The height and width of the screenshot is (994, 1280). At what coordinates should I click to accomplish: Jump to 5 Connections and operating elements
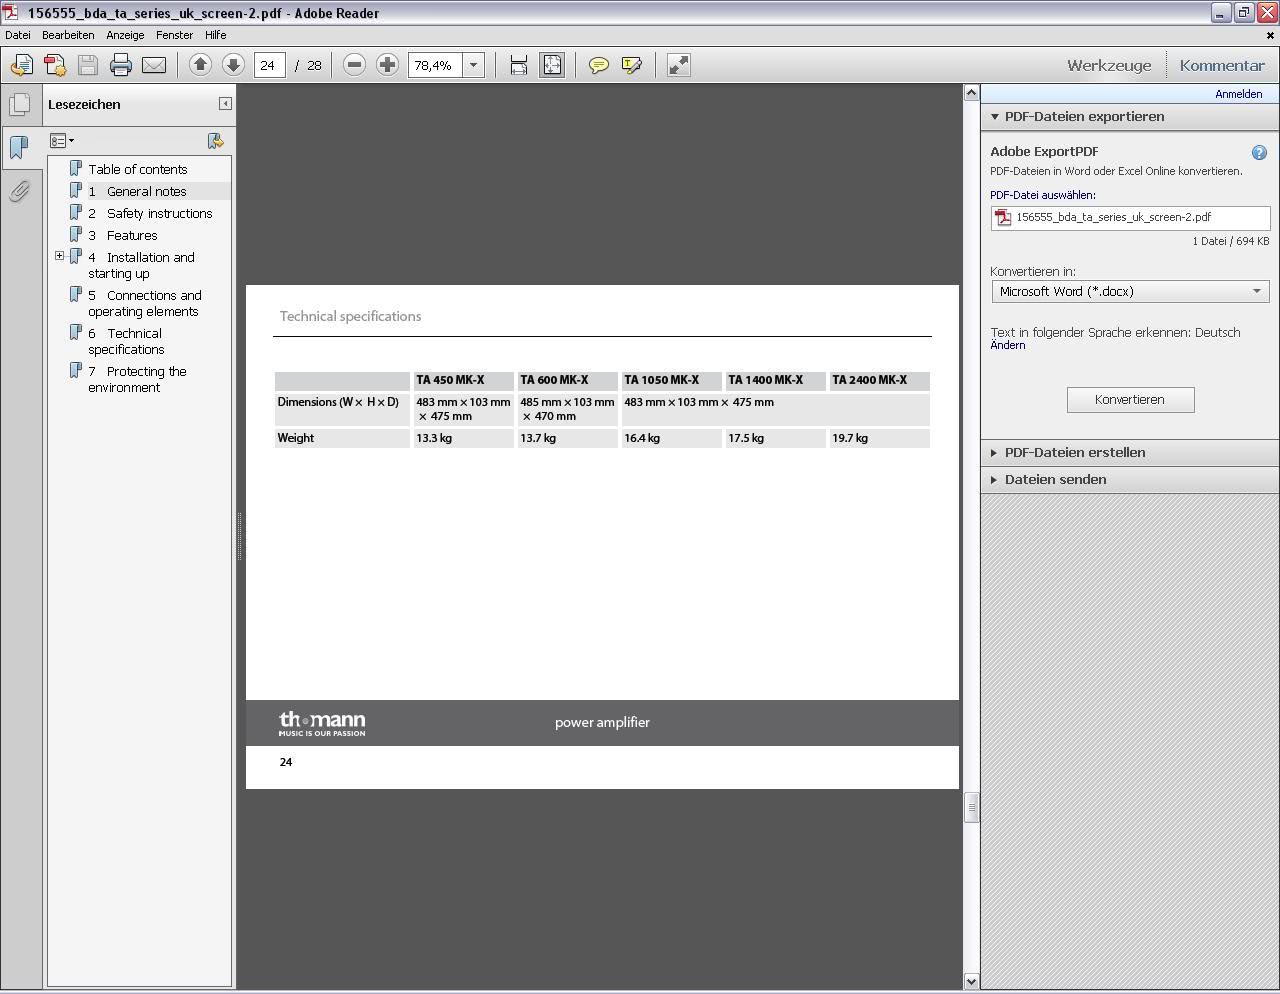point(145,303)
